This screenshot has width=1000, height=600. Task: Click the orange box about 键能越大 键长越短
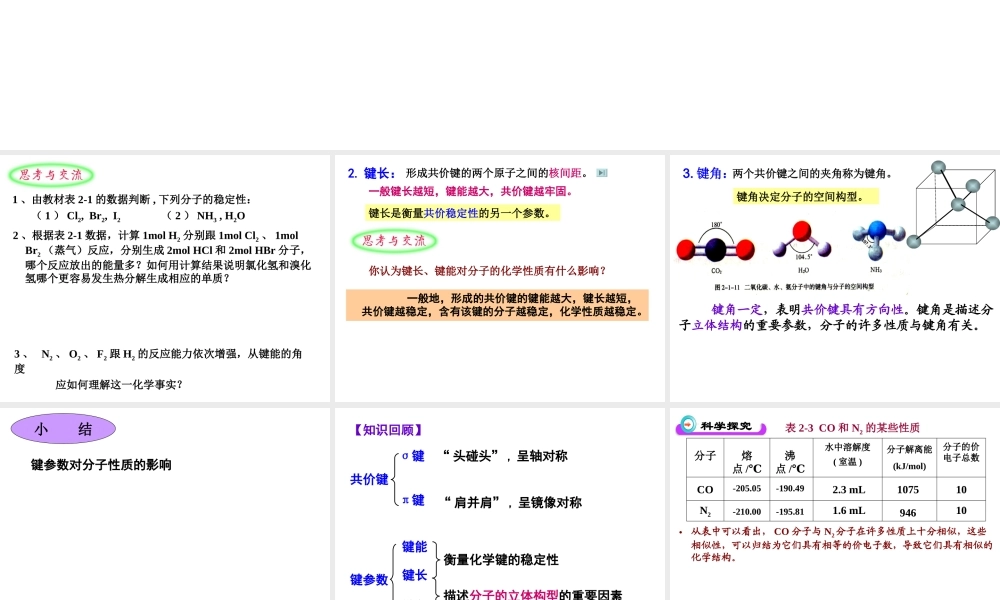coord(497,305)
